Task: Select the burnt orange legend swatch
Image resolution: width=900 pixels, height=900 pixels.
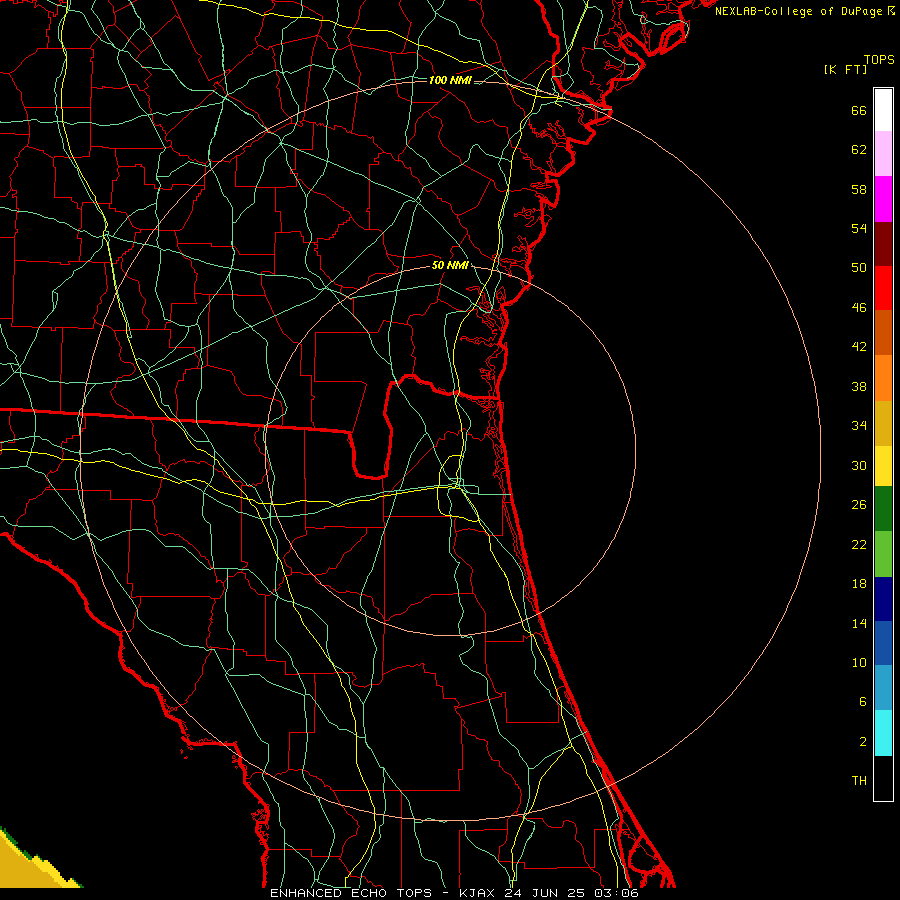Action: 883,333
